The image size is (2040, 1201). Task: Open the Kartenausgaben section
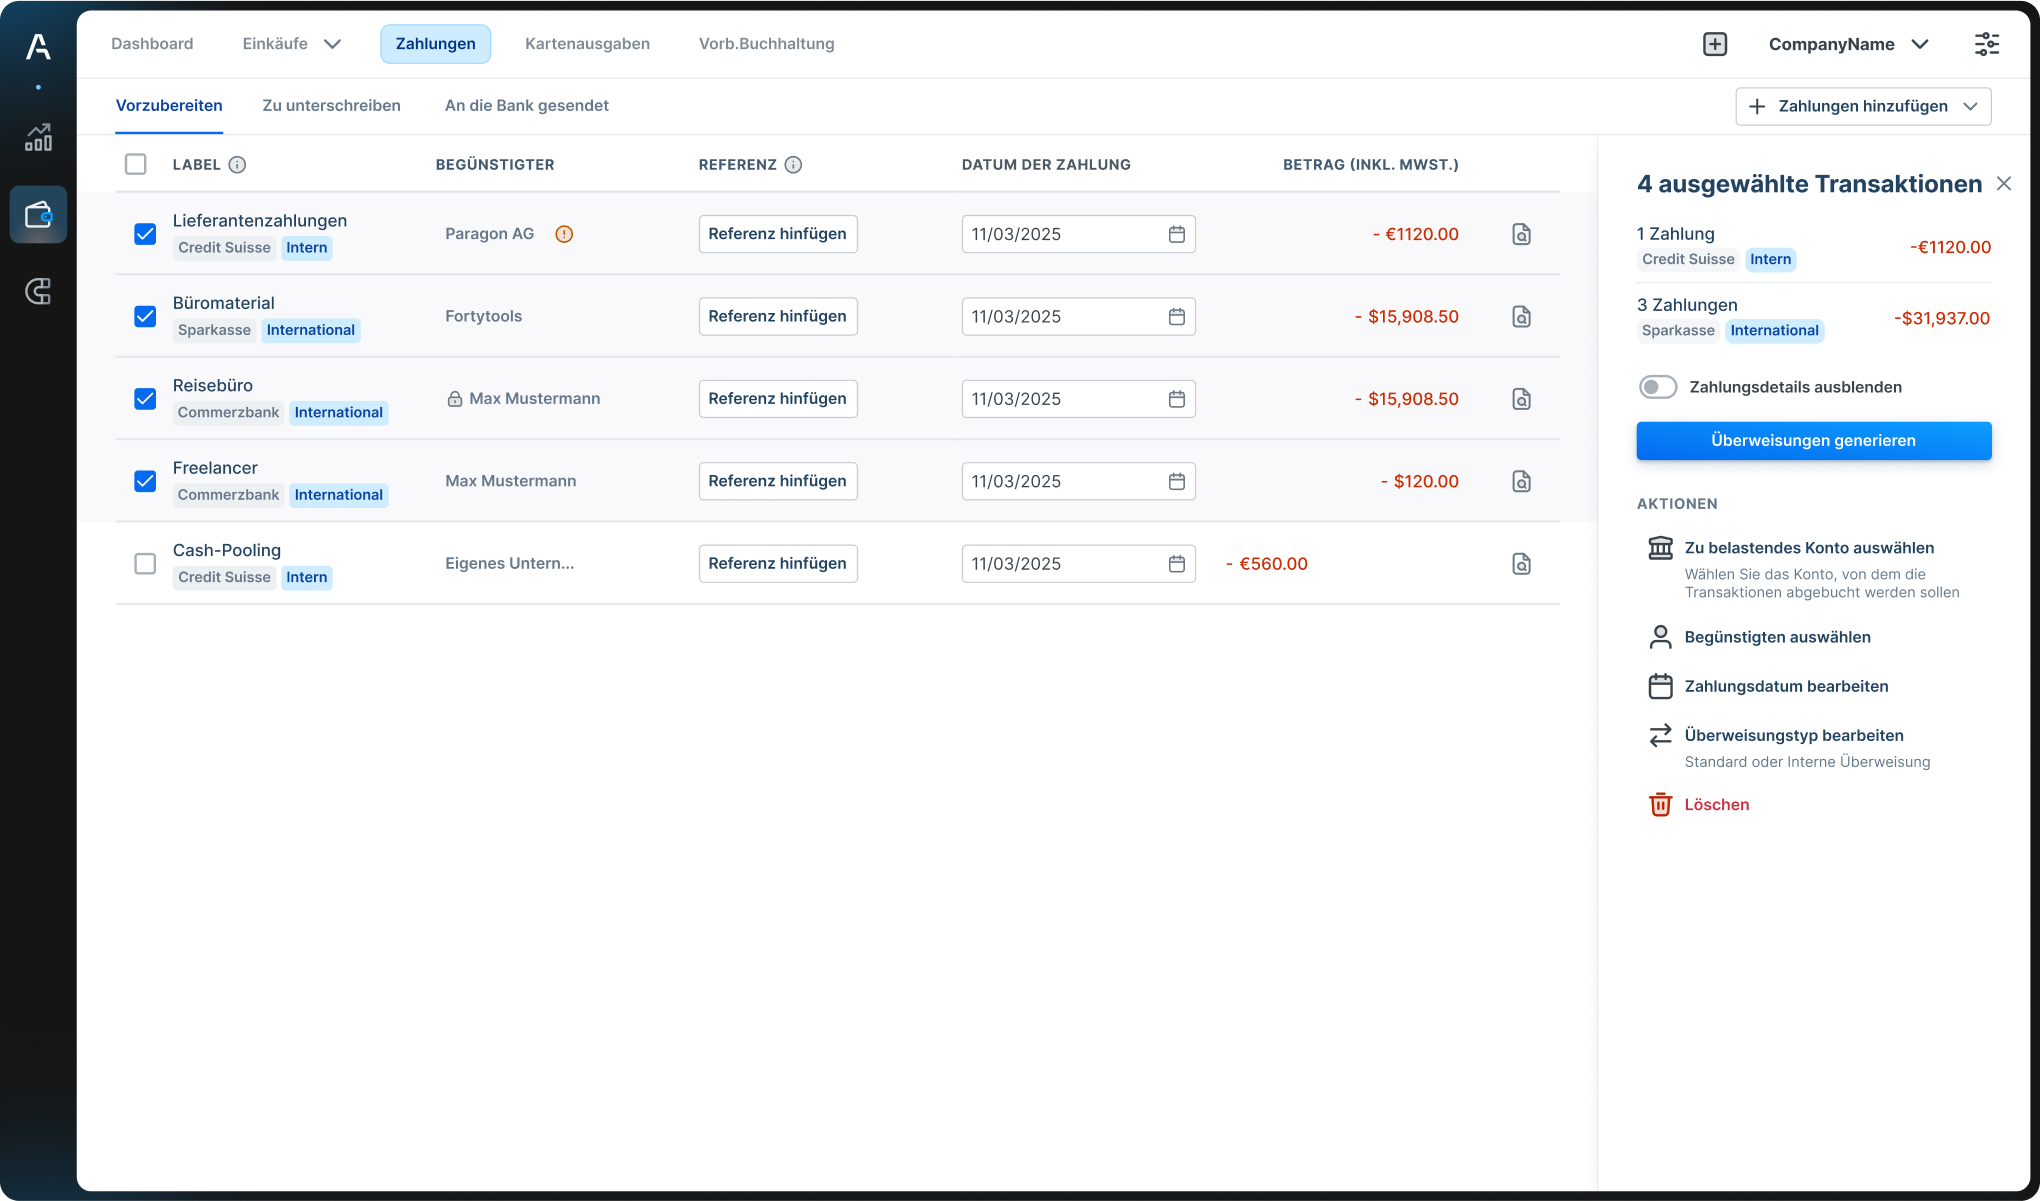tap(587, 43)
